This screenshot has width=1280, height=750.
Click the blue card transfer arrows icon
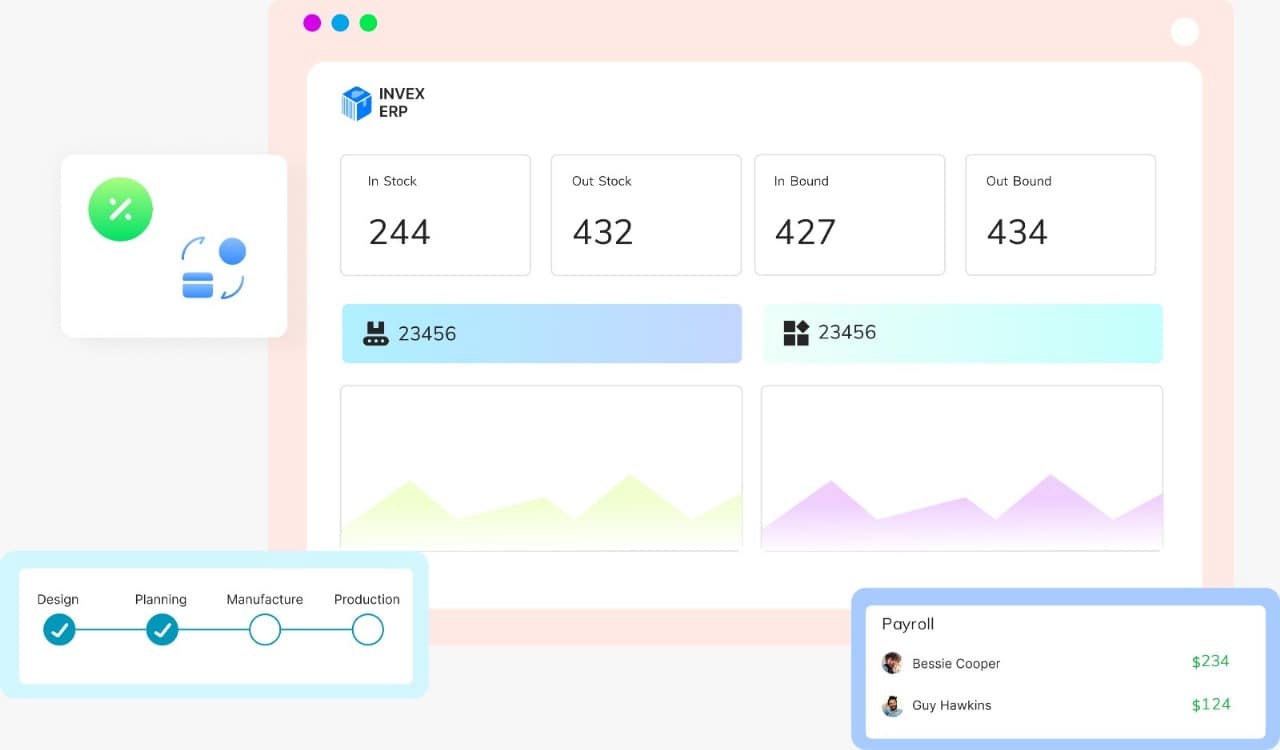coord(213,268)
